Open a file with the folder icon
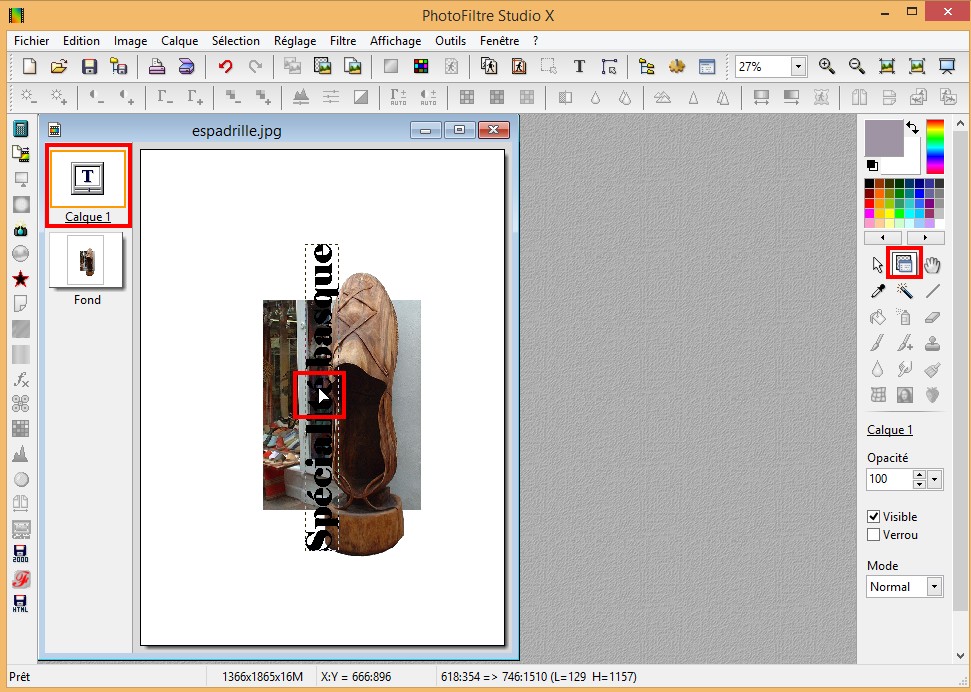Image resolution: width=971 pixels, height=692 pixels. click(59, 66)
